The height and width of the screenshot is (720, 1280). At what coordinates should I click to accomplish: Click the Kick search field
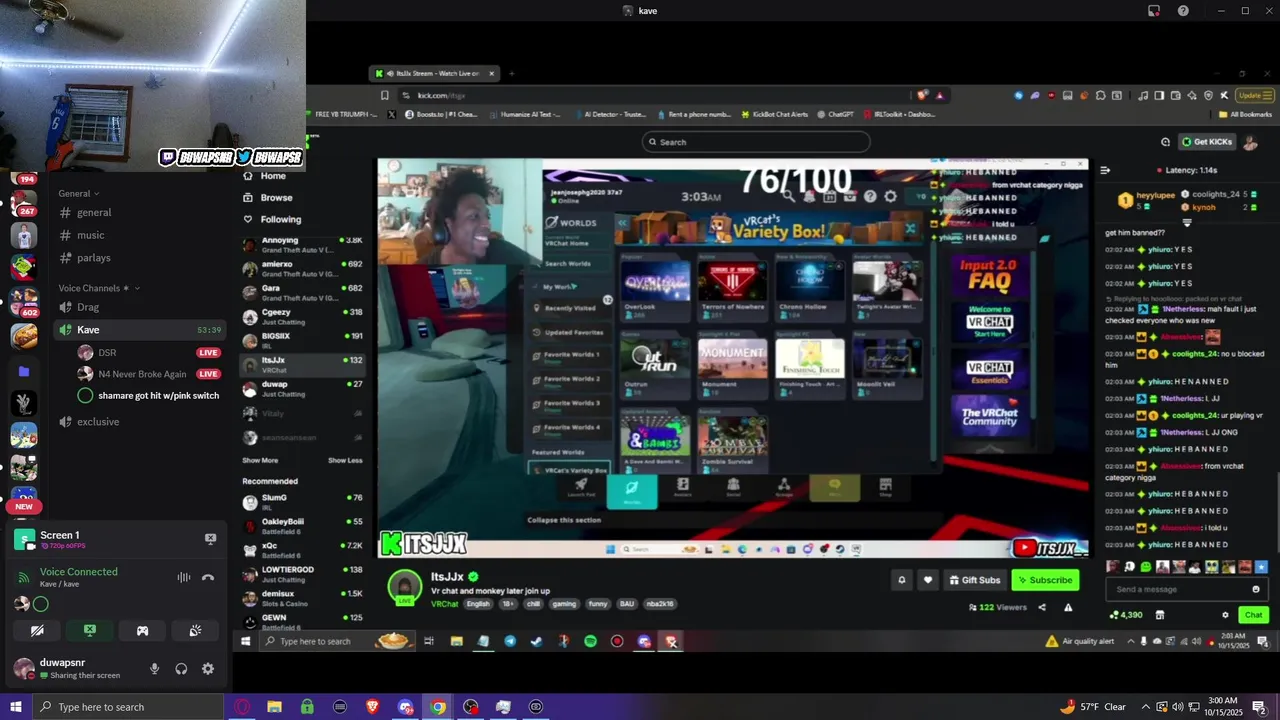(x=756, y=142)
